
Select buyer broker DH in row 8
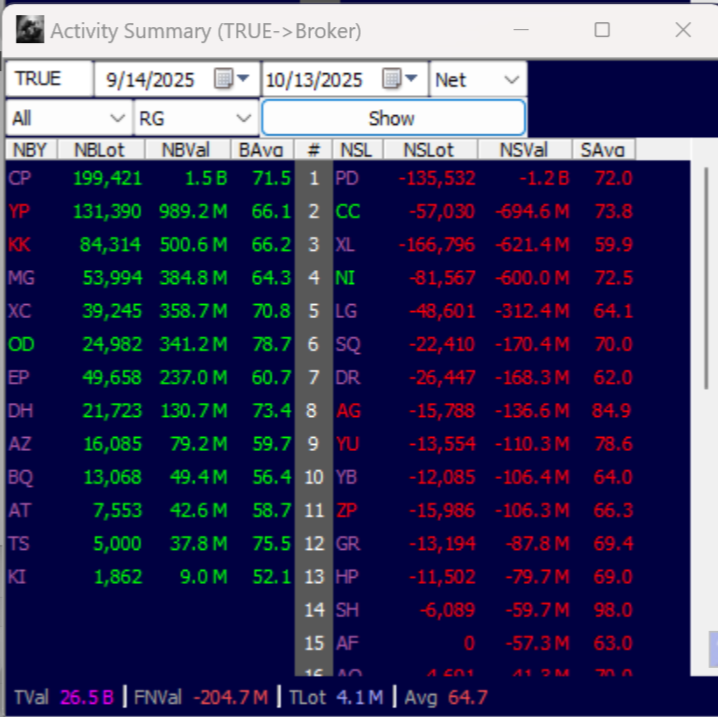tap(21, 411)
